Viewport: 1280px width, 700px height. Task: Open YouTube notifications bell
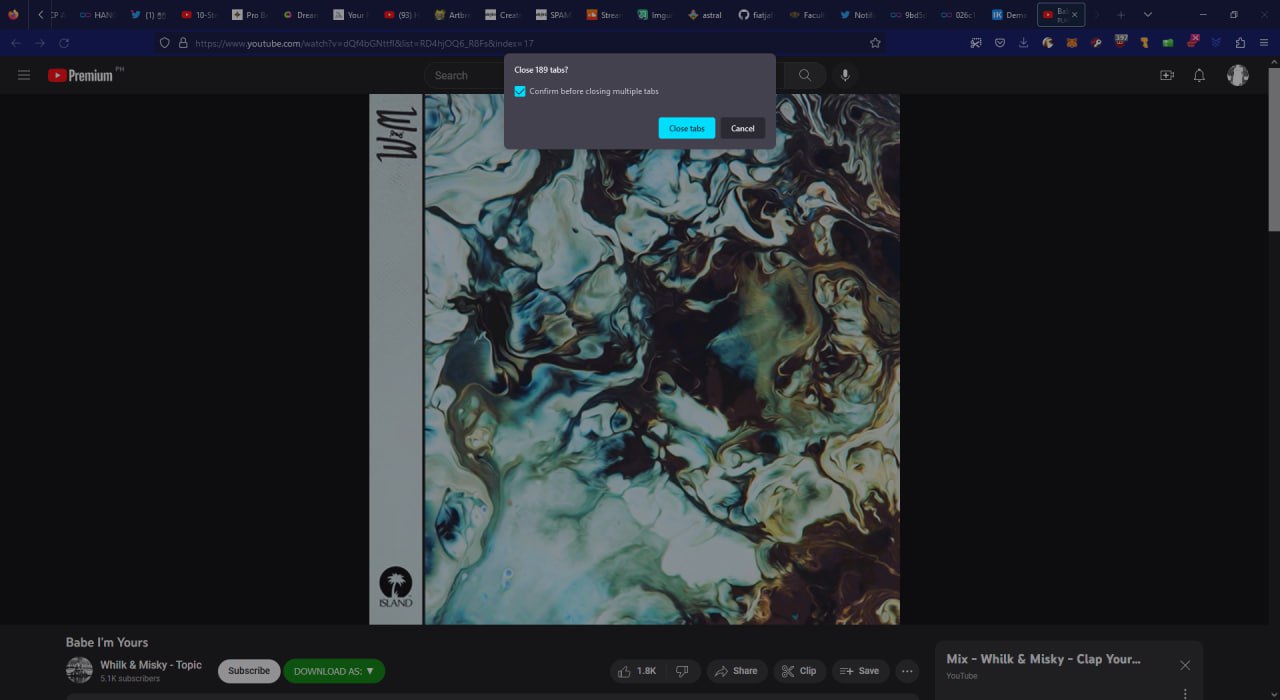pyautogui.click(x=1199, y=75)
